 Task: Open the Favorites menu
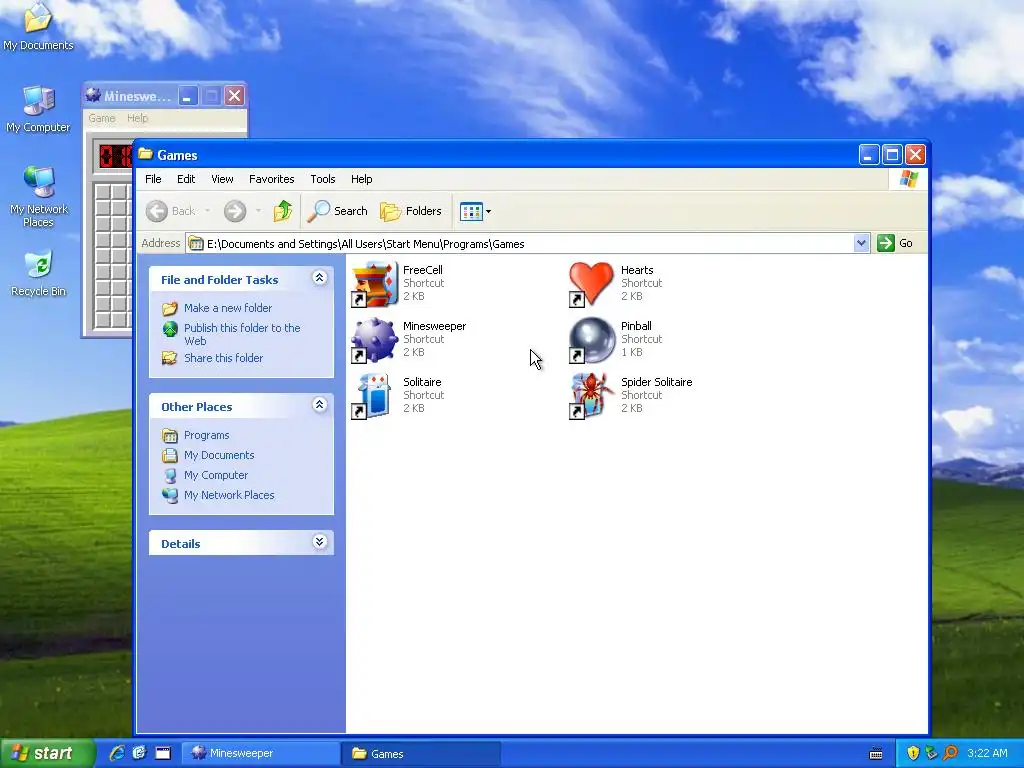coord(272,179)
